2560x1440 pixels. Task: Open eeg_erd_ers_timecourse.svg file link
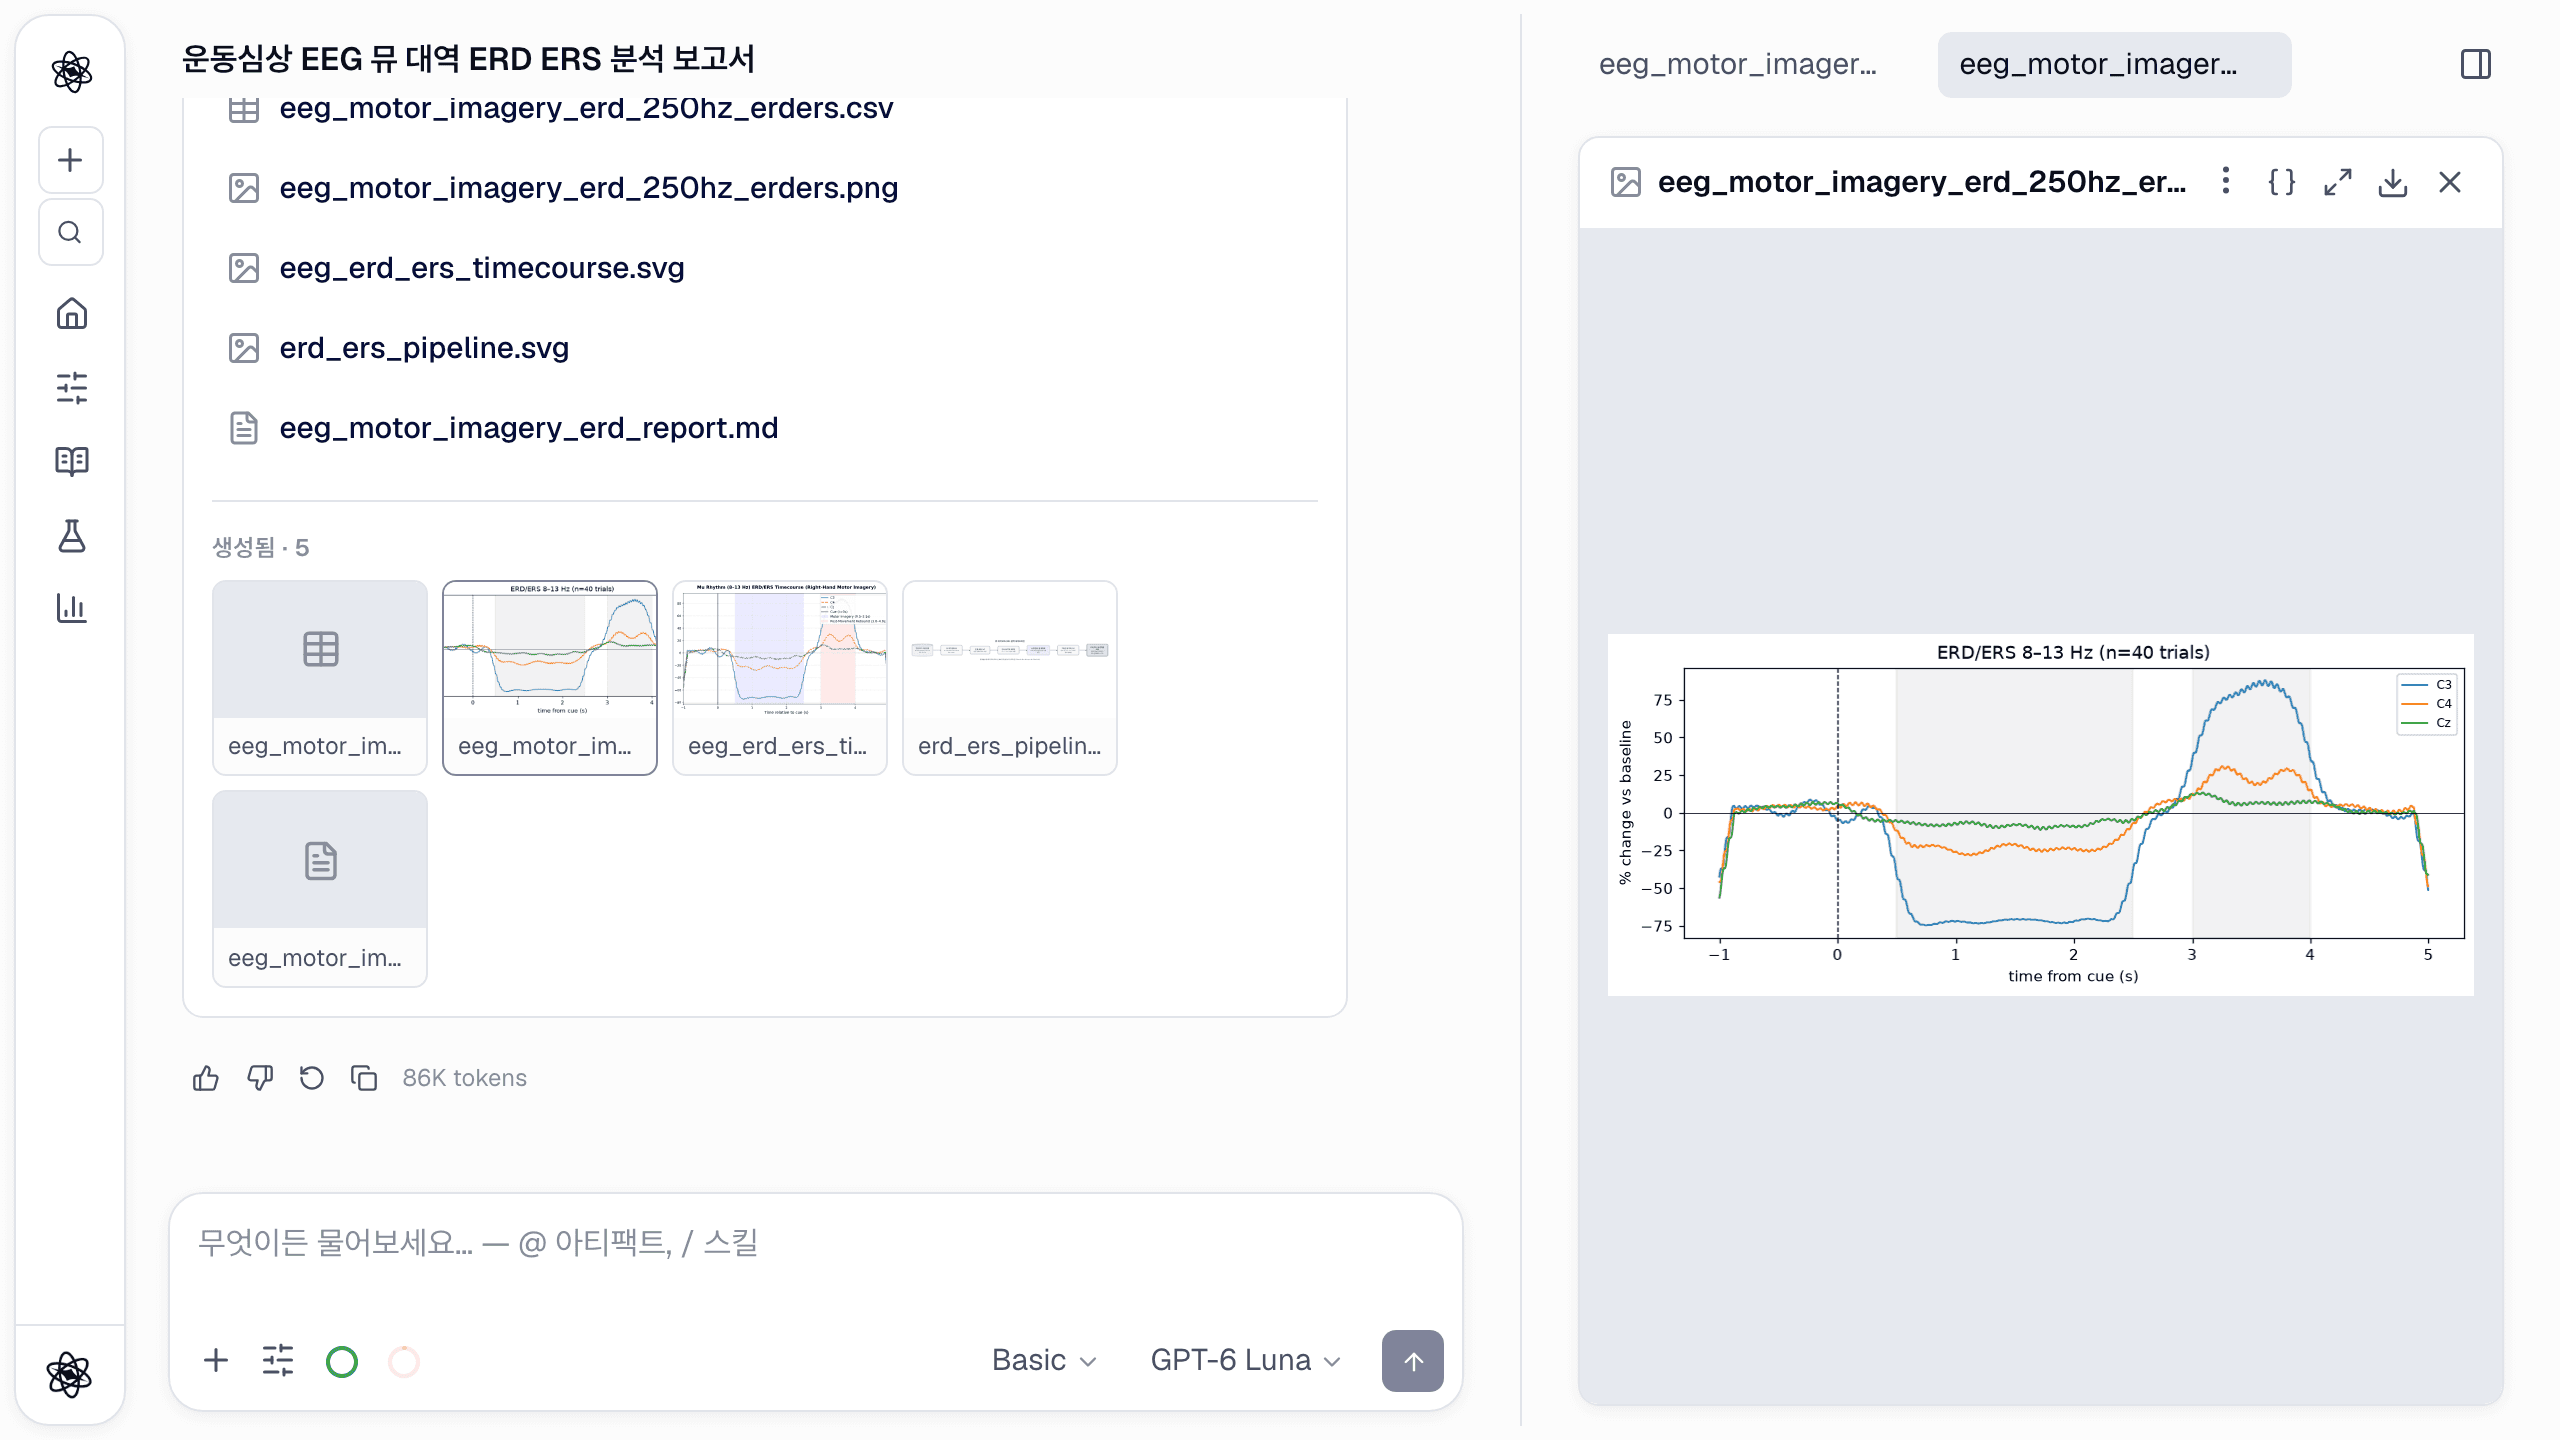click(x=482, y=268)
